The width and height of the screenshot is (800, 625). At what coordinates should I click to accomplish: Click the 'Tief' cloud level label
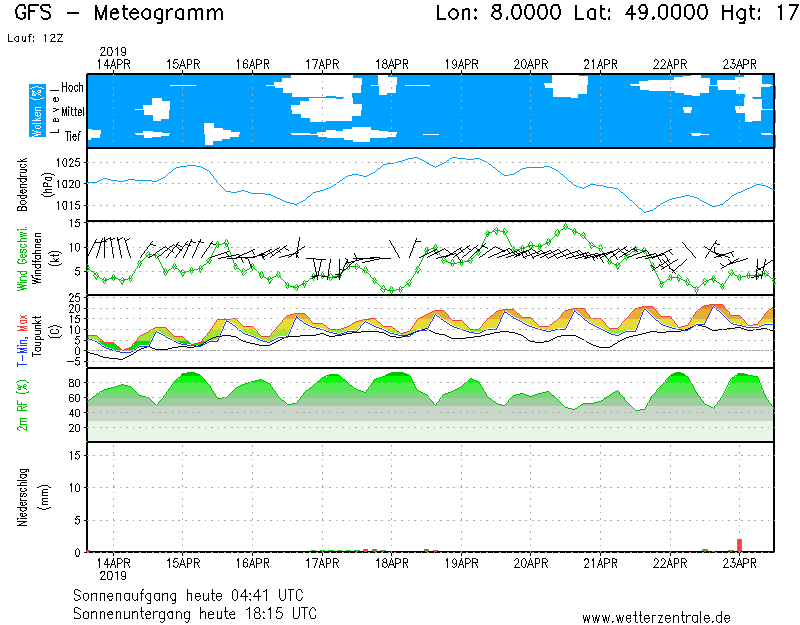coord(73,136)
